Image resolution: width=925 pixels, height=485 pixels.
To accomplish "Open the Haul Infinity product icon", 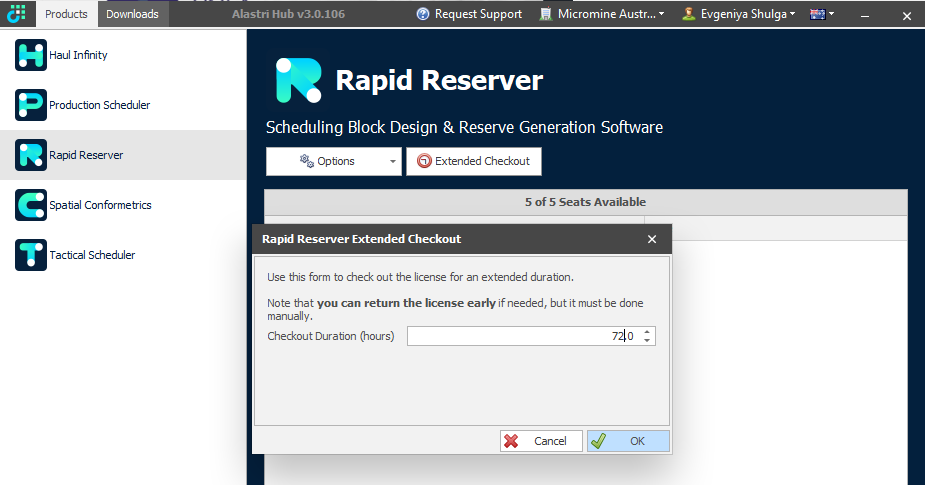I will (31, 55).
